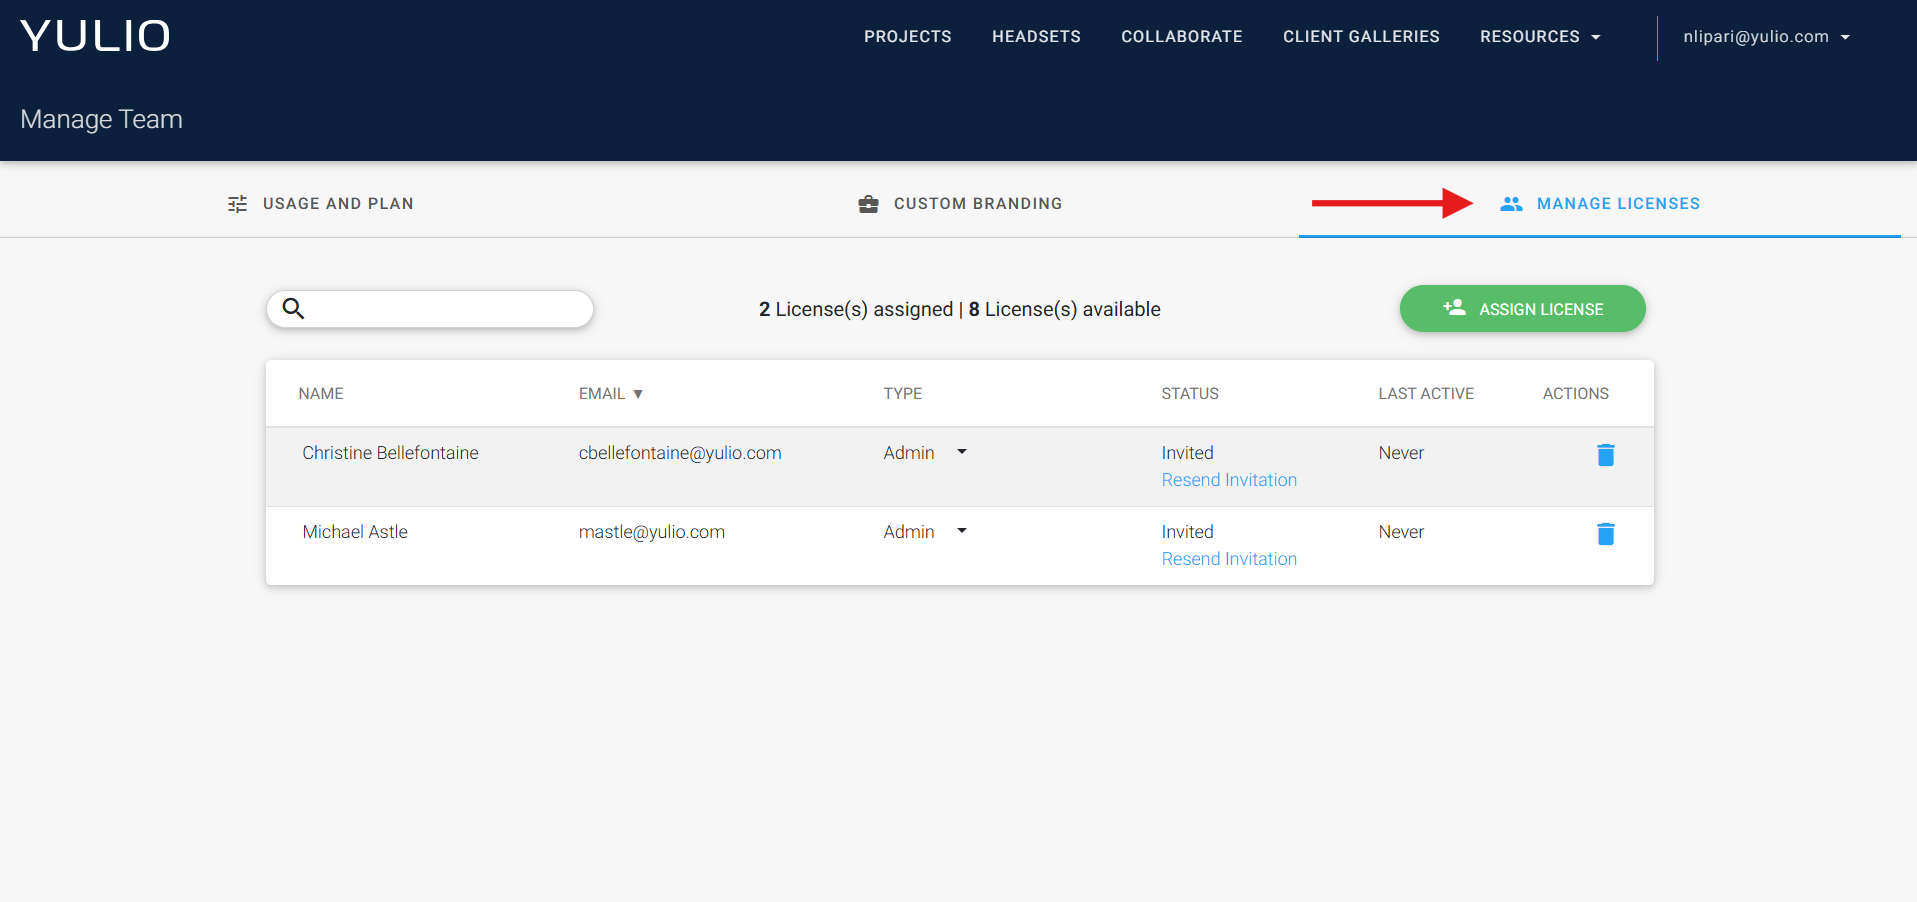
Task: Click the Actions column header
Action: pos(1576,394)
